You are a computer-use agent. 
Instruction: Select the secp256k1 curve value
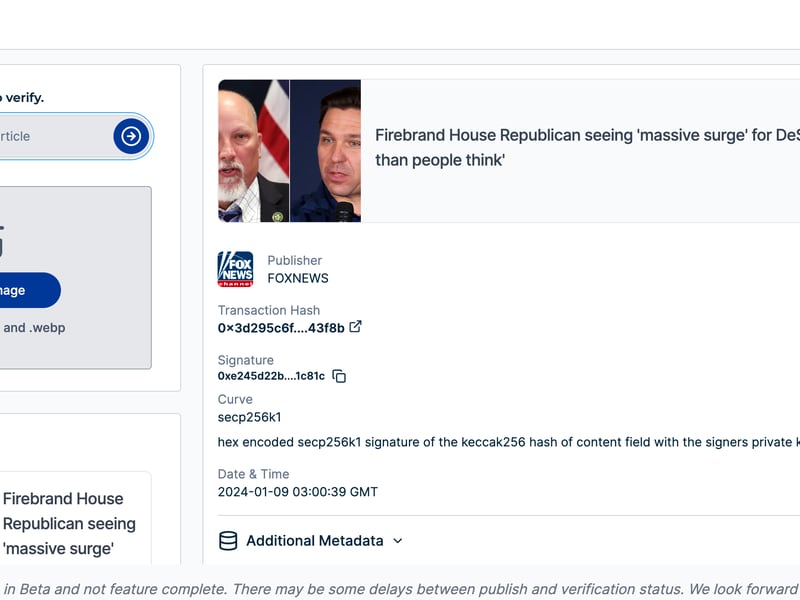tap(243, 417)
